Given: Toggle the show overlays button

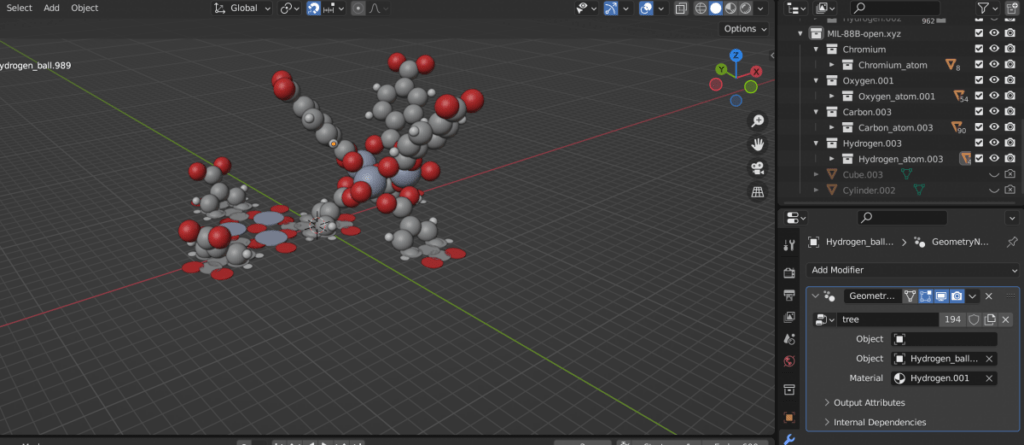Looking at the screenshot, I should tap(647, 8).
